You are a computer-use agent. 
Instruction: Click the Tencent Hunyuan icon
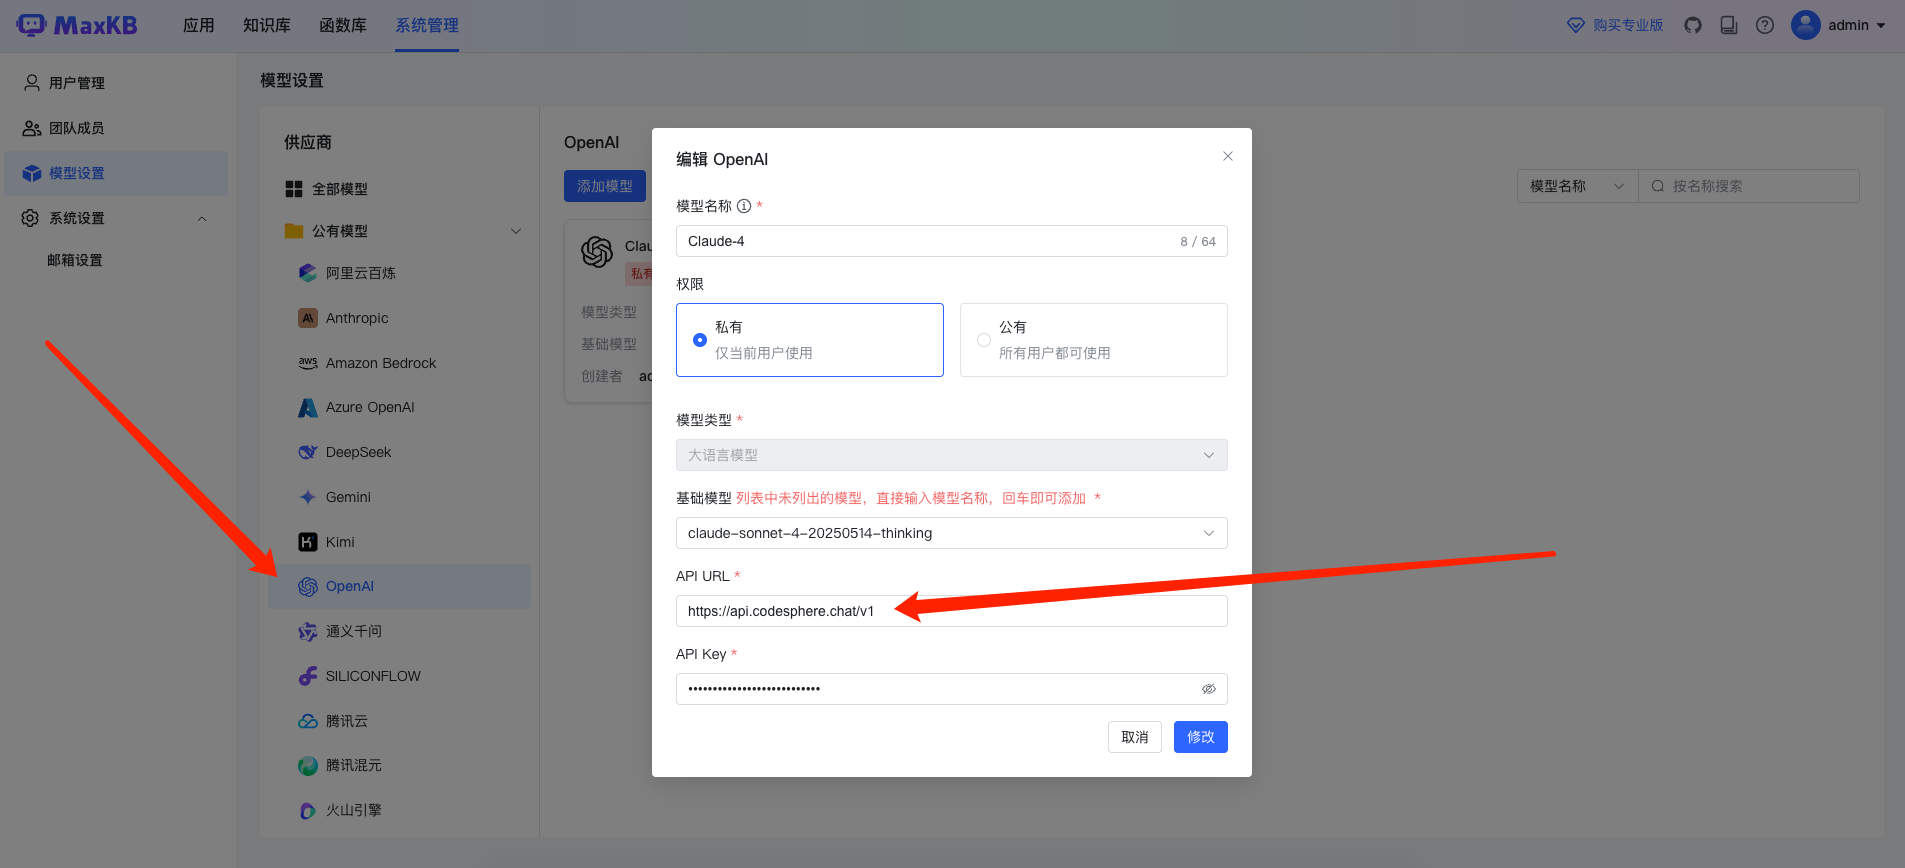[308, 766]
